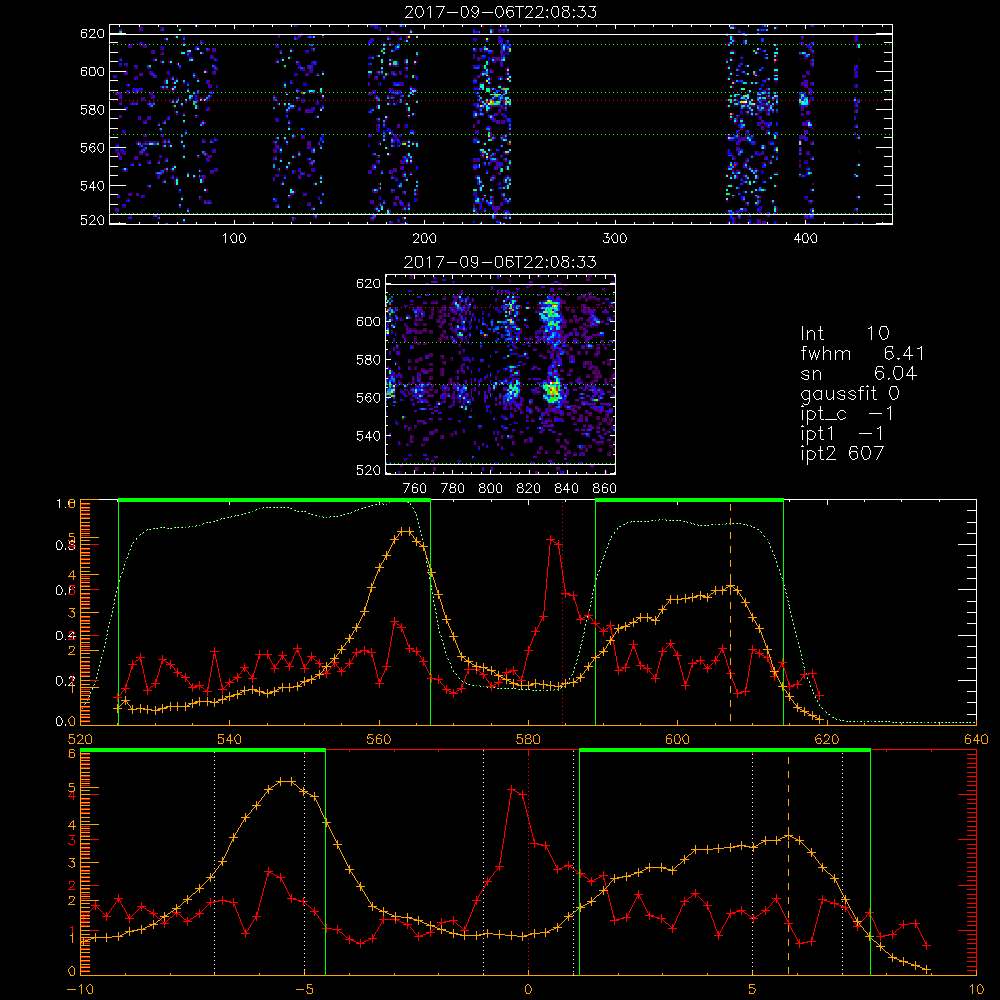Image resolution: width=1000 pixels, height=1000 pixels.
Task: Click the -10 x-axis label of lowest plot
Action: coord(80,990)
